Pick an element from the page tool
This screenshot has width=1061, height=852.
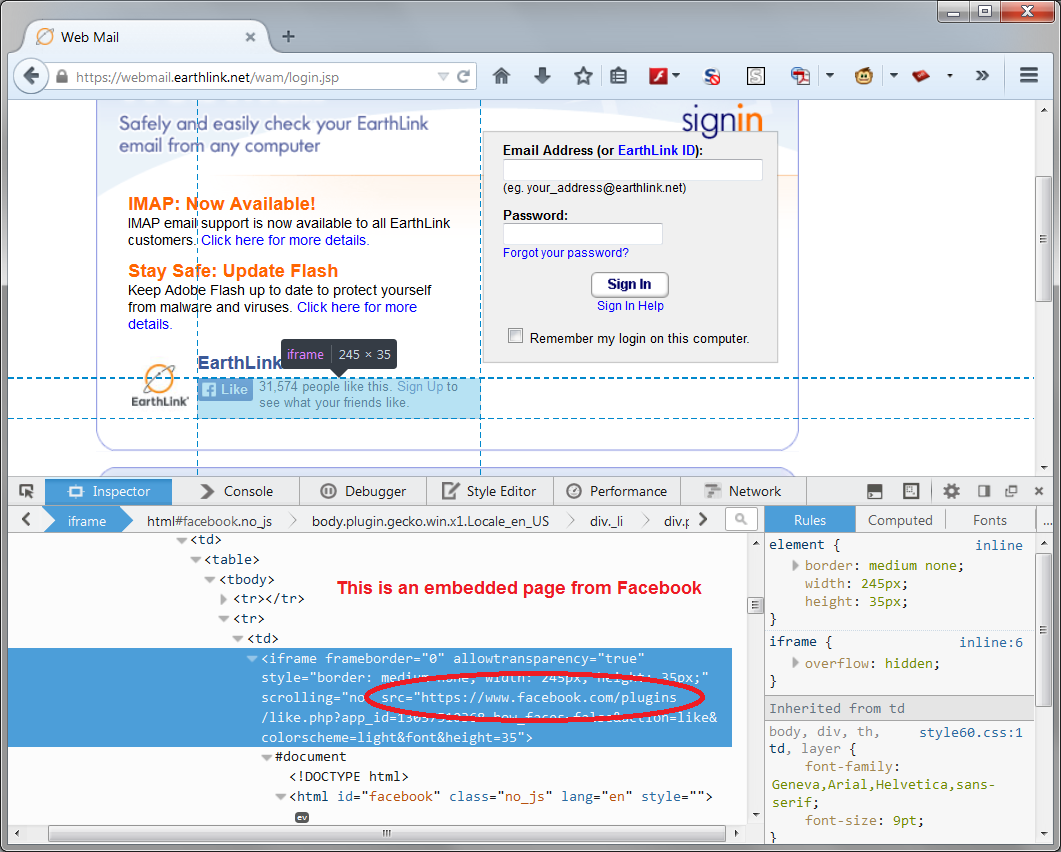(x=26, y=491)
